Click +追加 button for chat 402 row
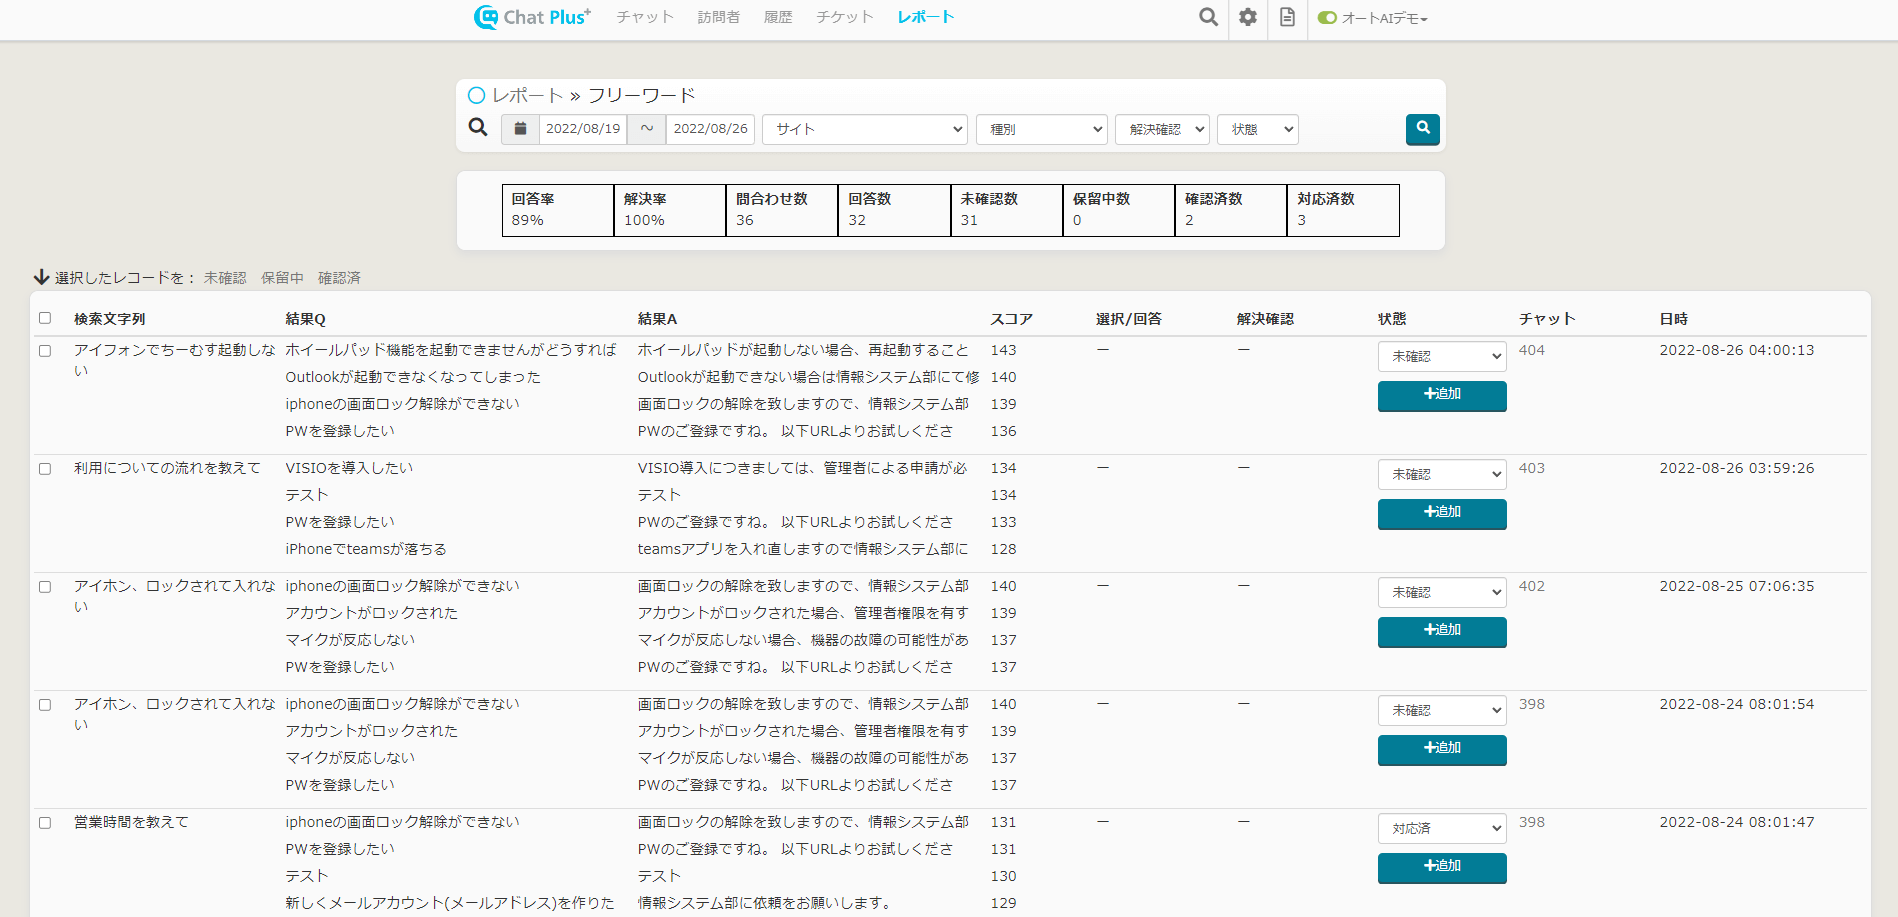This screenshot has height=917, width=1898. point(1442,631)
